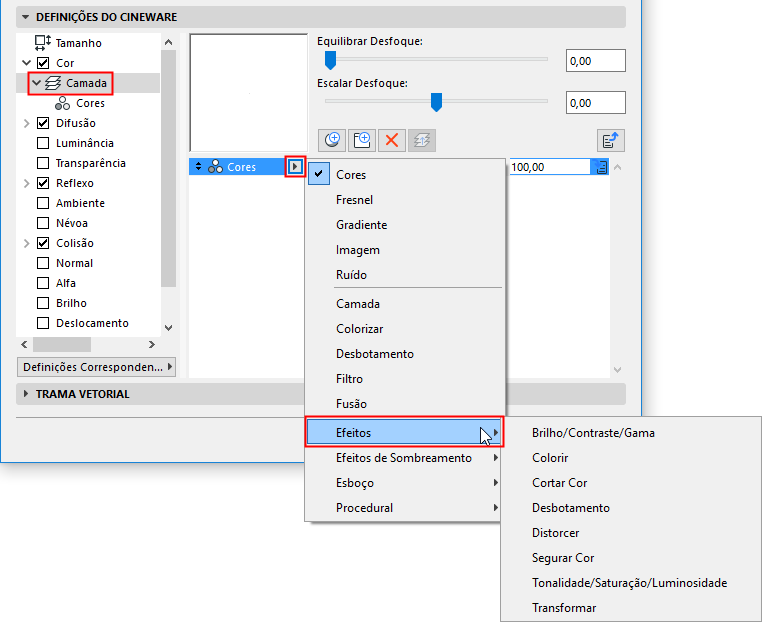Click the add shader layer icon button
The image size is (762, 622).
coord(332,141)
